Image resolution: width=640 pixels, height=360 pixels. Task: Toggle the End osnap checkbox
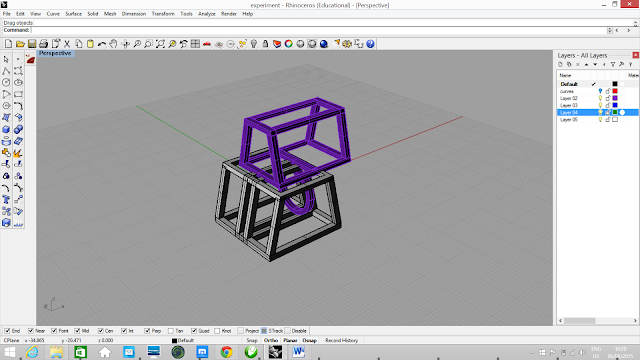[7, 331]
